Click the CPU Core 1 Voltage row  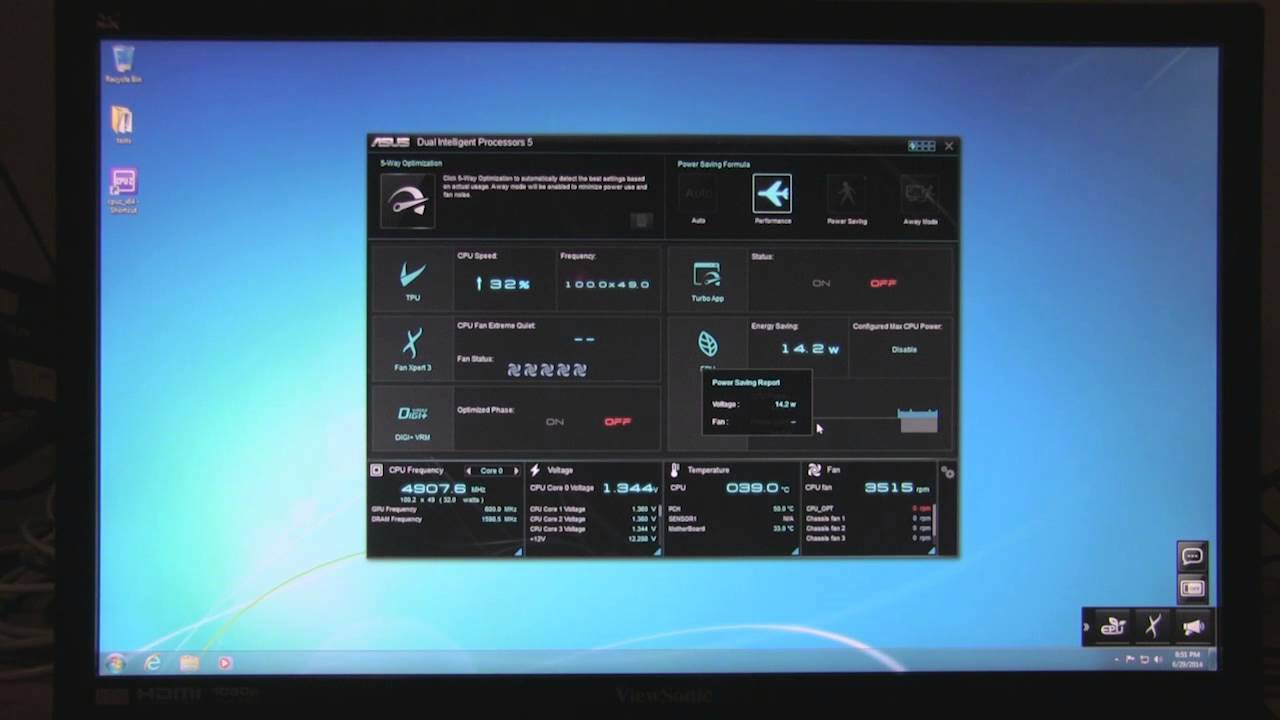coord(593,509)
